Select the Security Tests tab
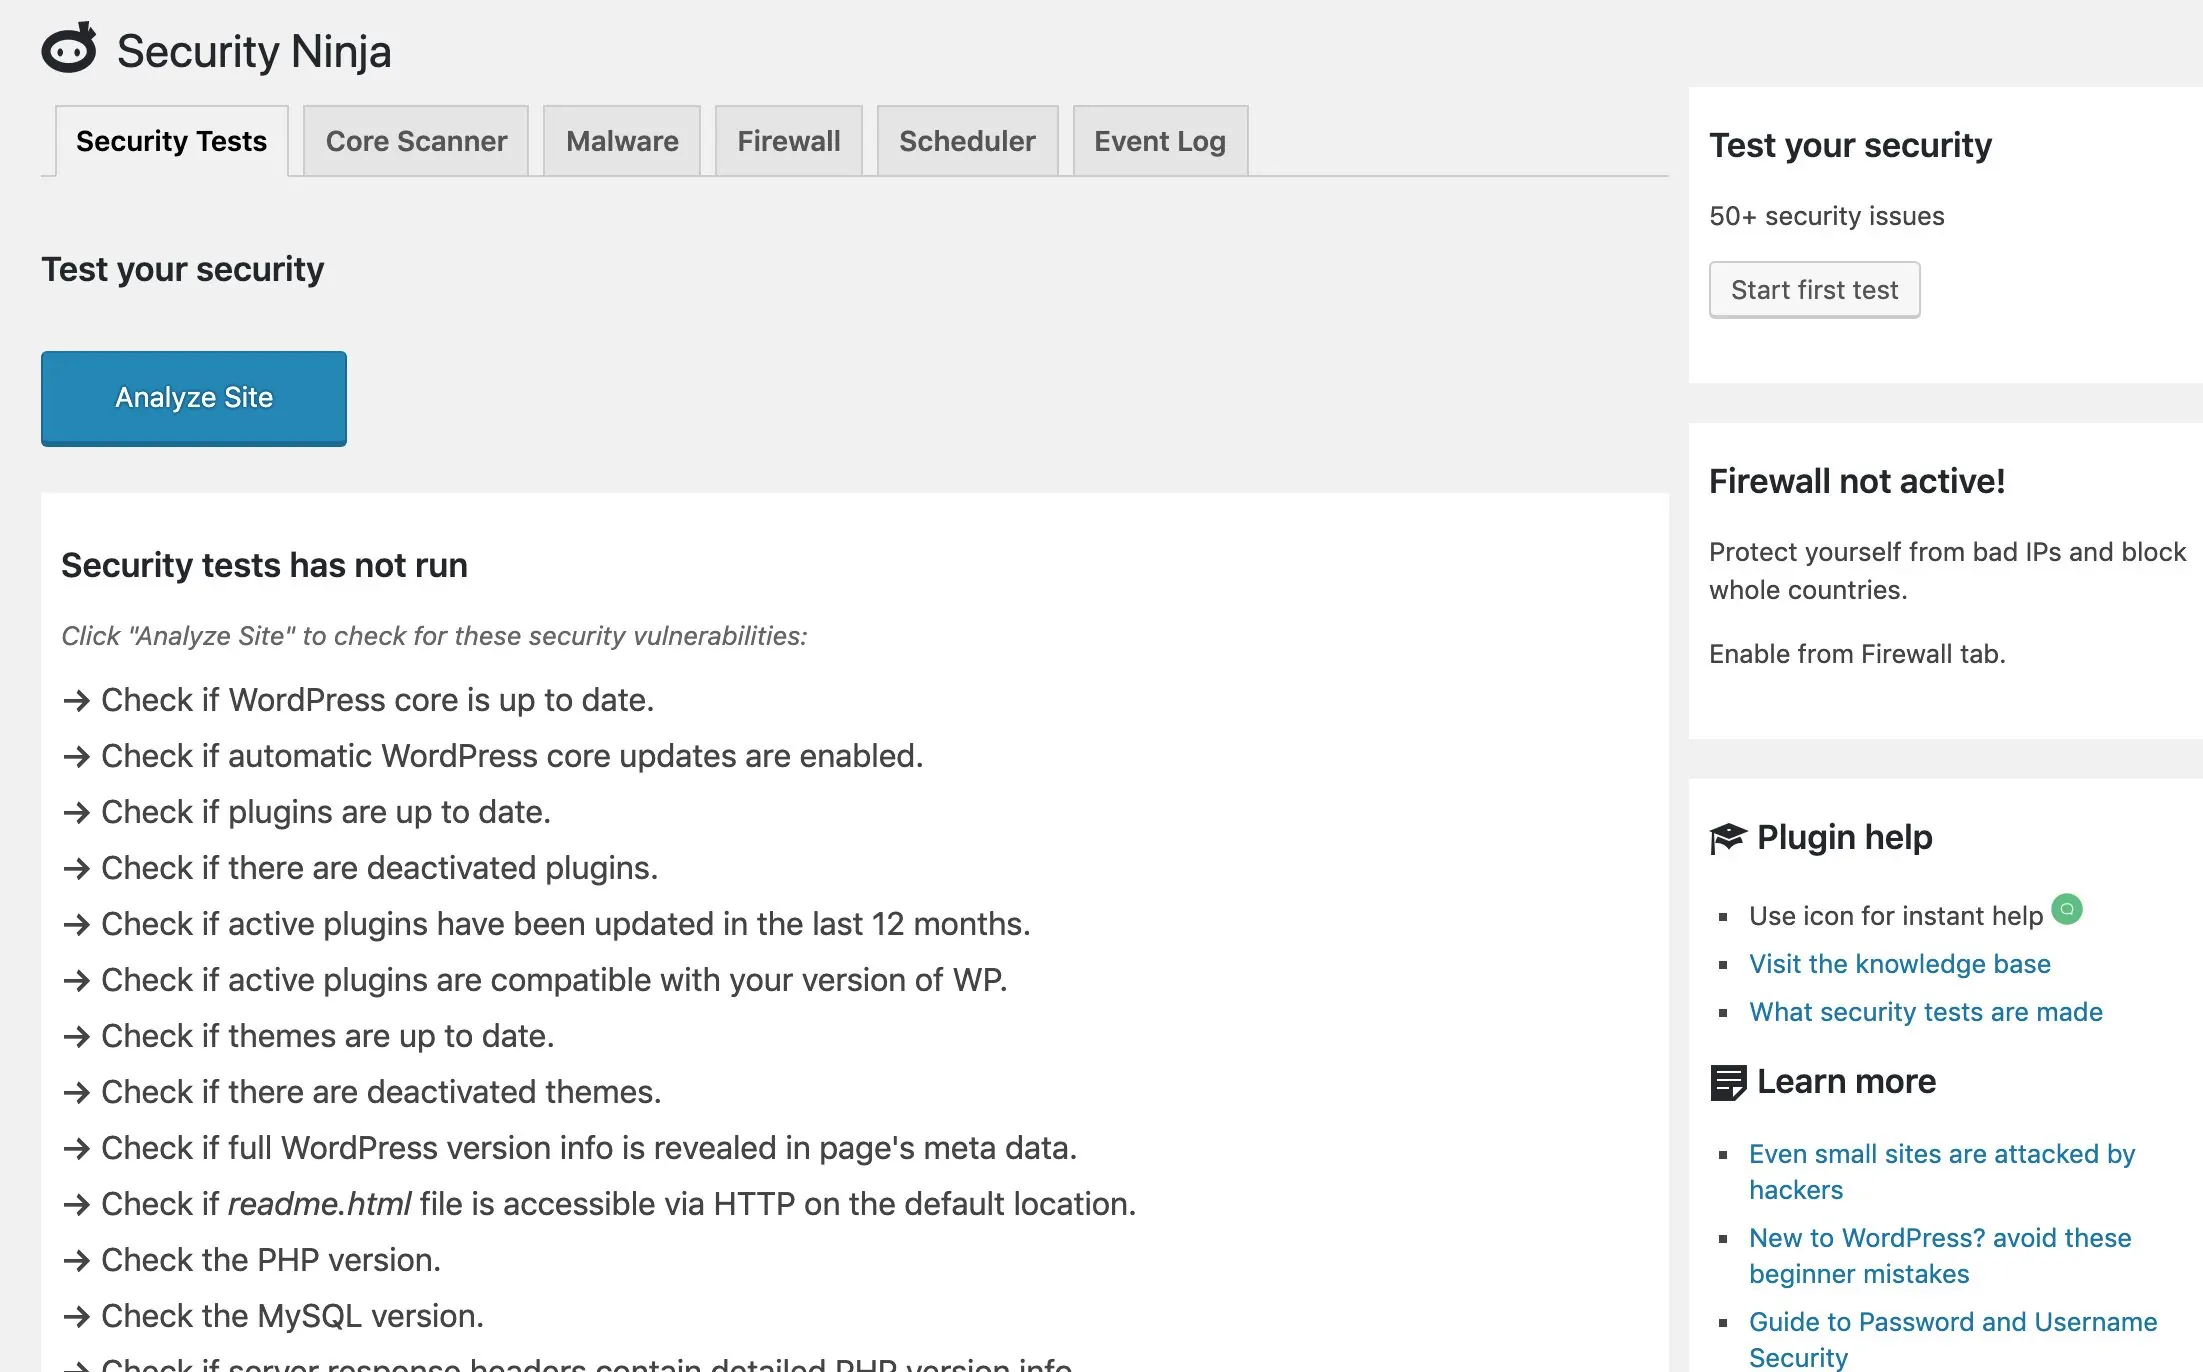This screenshot has width=2203, height=1372. click(x=172, y=141)
